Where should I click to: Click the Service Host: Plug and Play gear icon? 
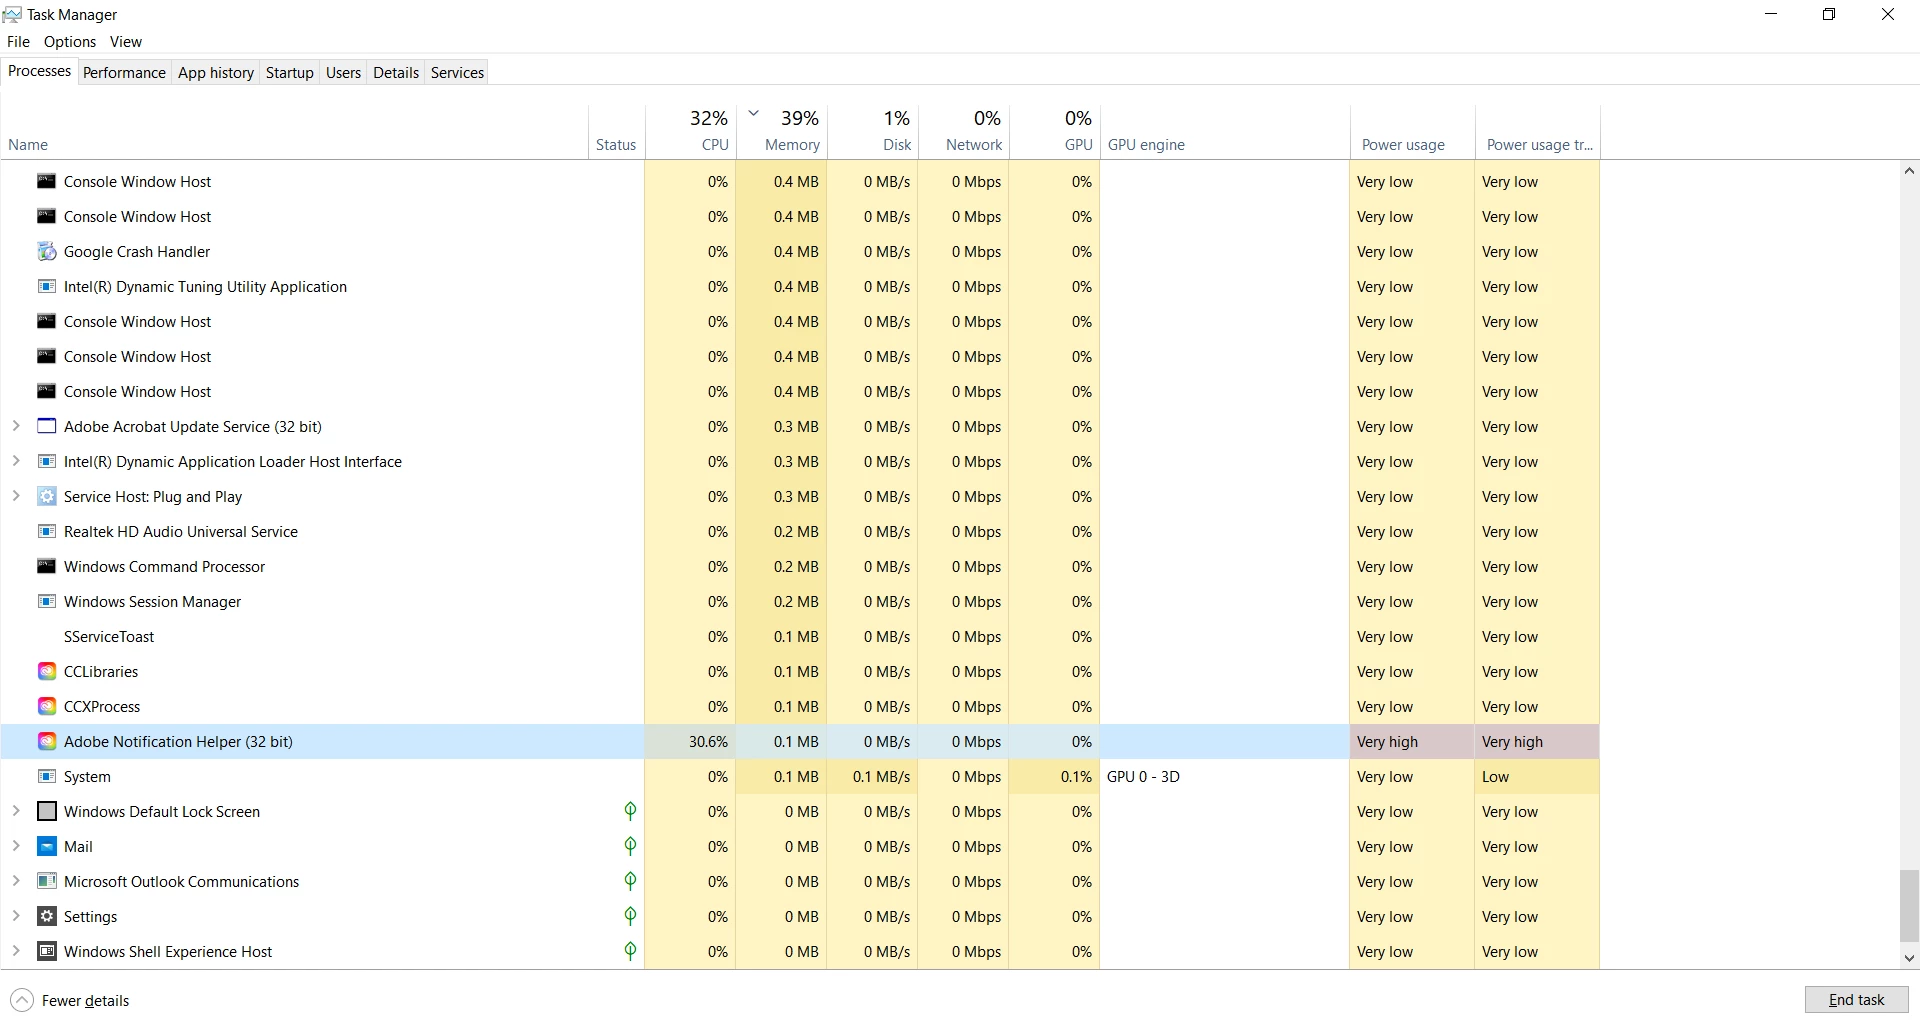click(46, 496)
